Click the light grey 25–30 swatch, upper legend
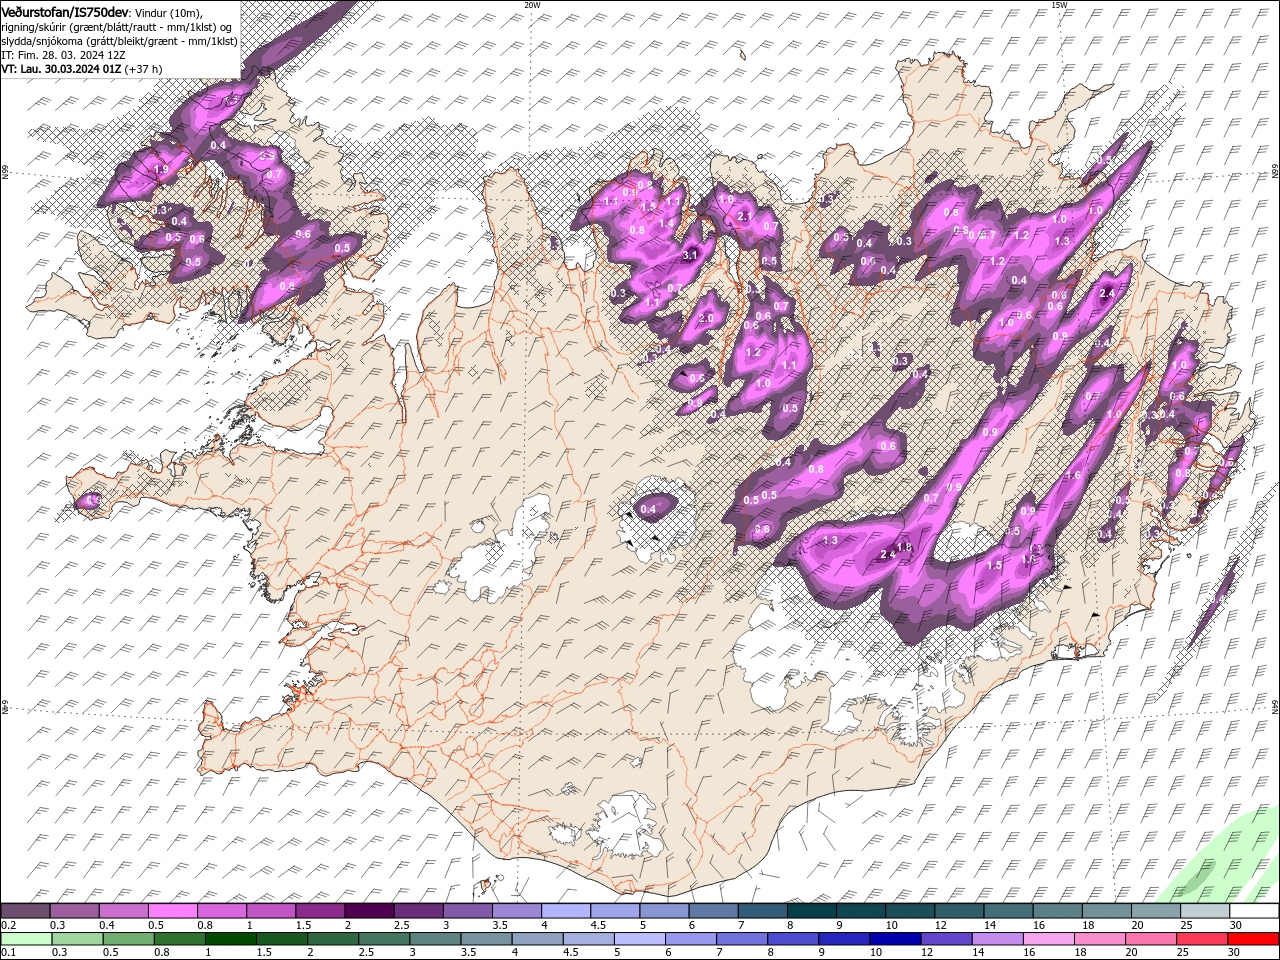The height and width of the screenshot is (960, 1280). click(x=1205, y=911)
